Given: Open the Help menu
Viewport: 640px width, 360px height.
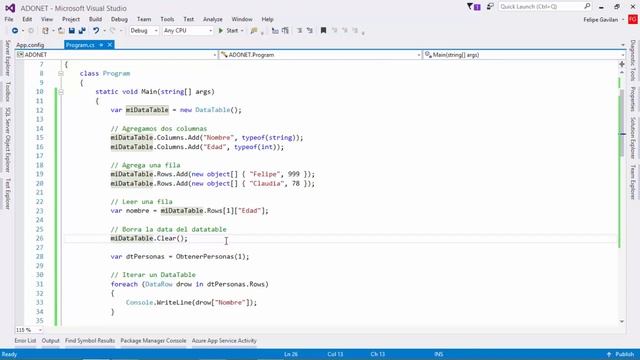Looking at the screenshot, I should click(267, 19).
